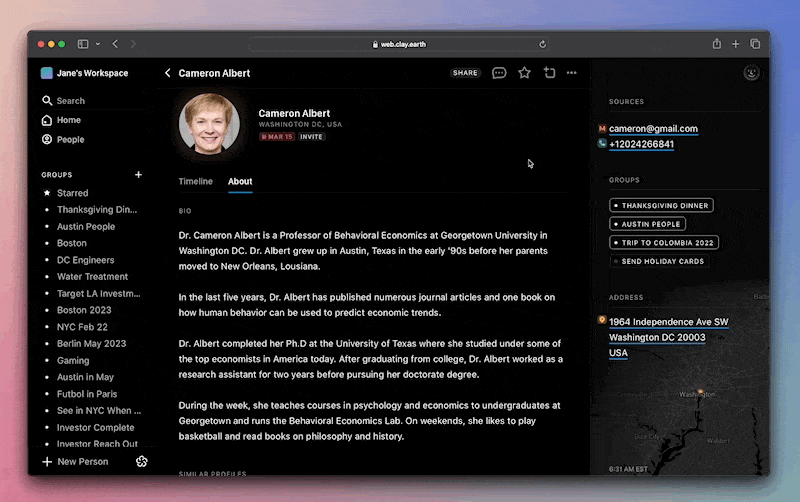Switch to the Timeline tab
The image size is (800, 502).
tap(195, 181)
